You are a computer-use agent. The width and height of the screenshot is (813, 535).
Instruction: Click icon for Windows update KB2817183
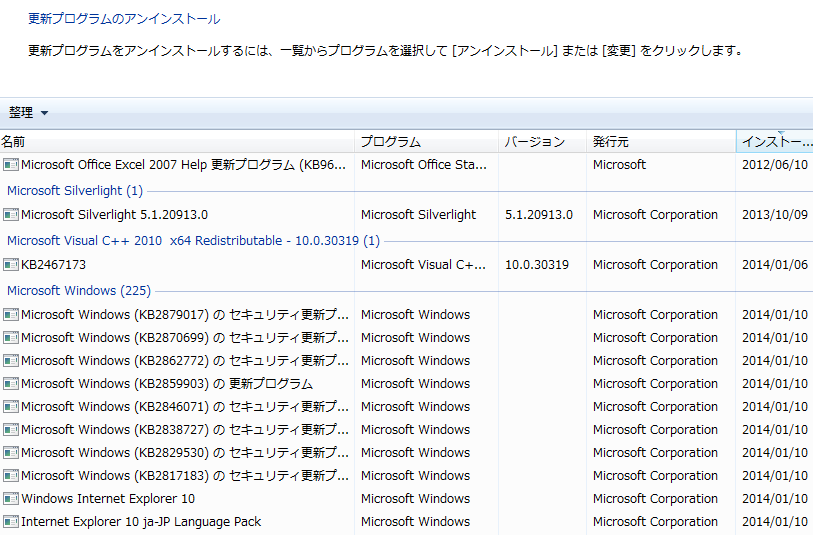[11, 476]
